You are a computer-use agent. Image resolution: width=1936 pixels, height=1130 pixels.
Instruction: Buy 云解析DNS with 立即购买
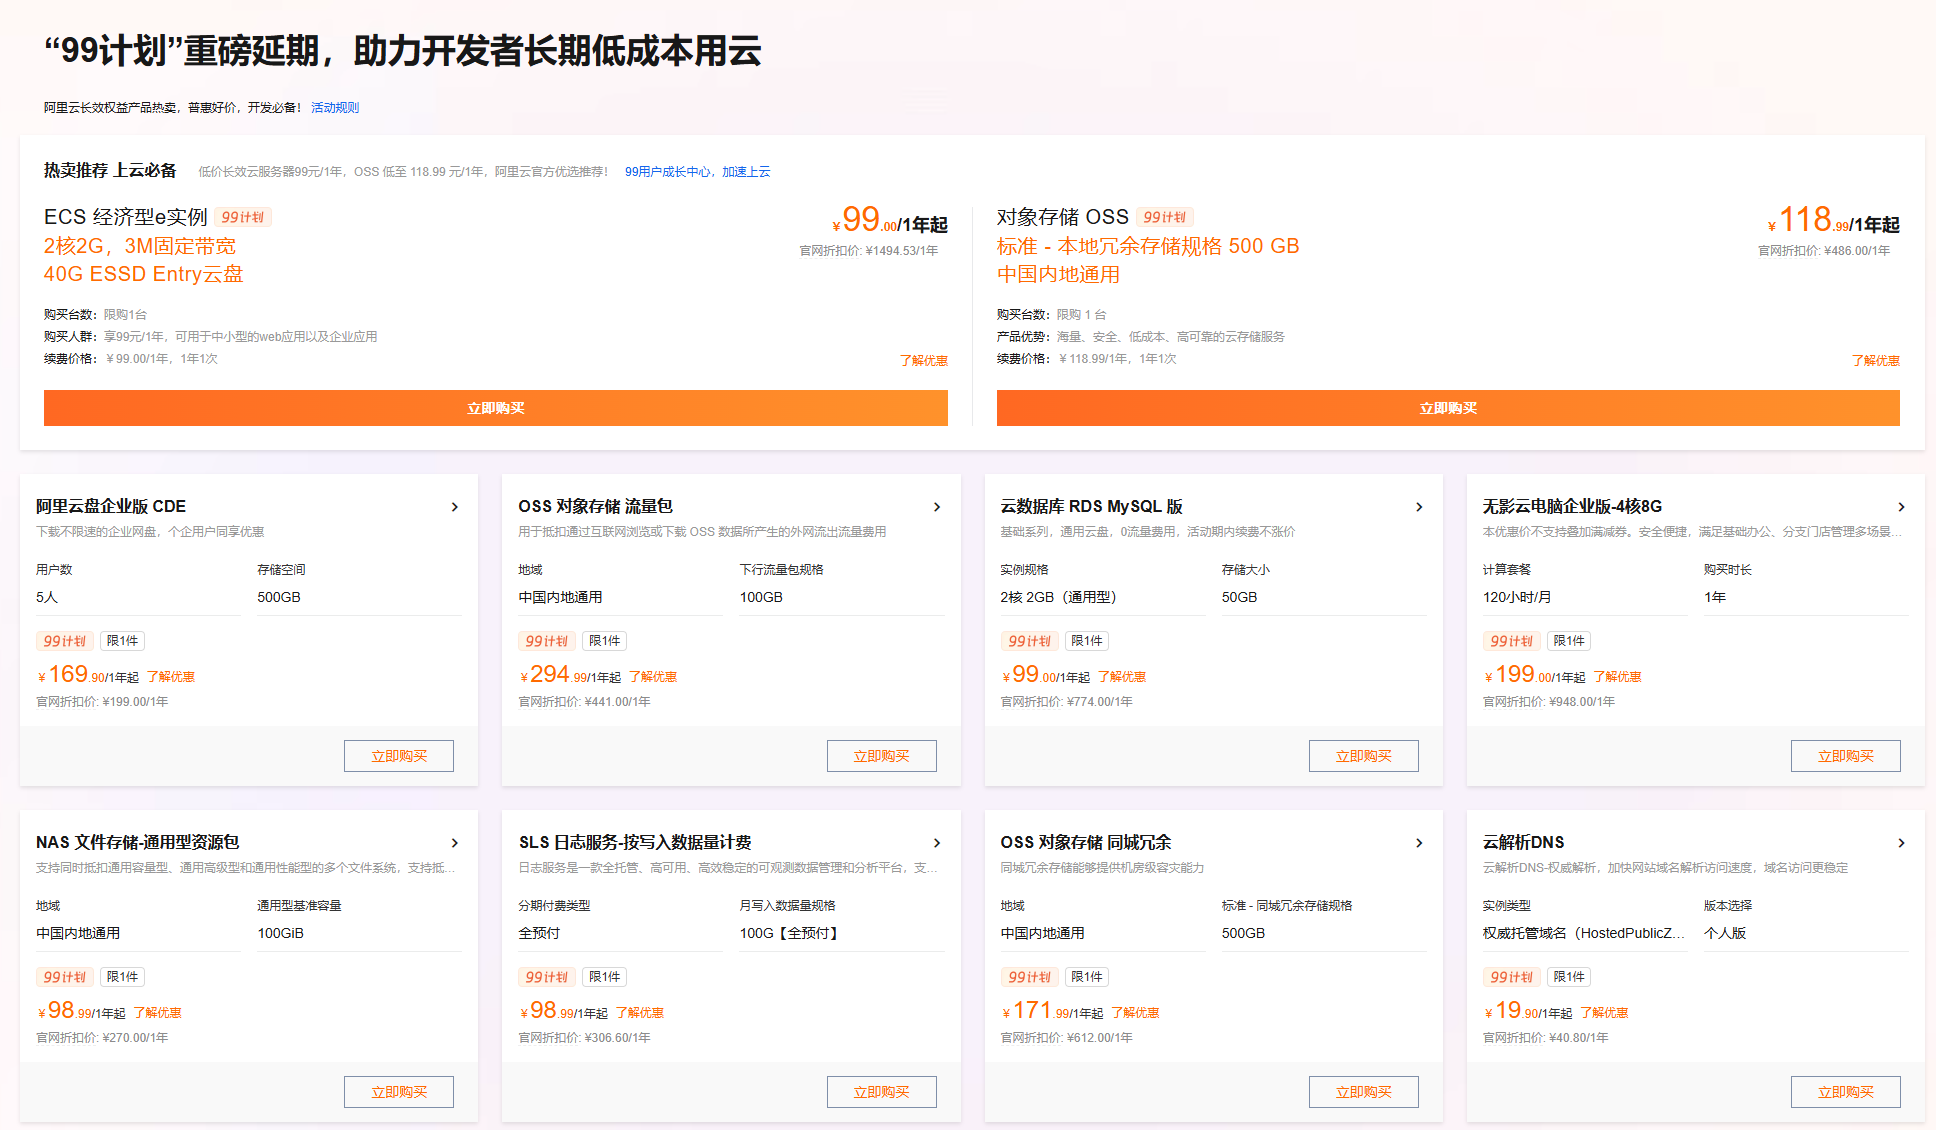1846,1092
